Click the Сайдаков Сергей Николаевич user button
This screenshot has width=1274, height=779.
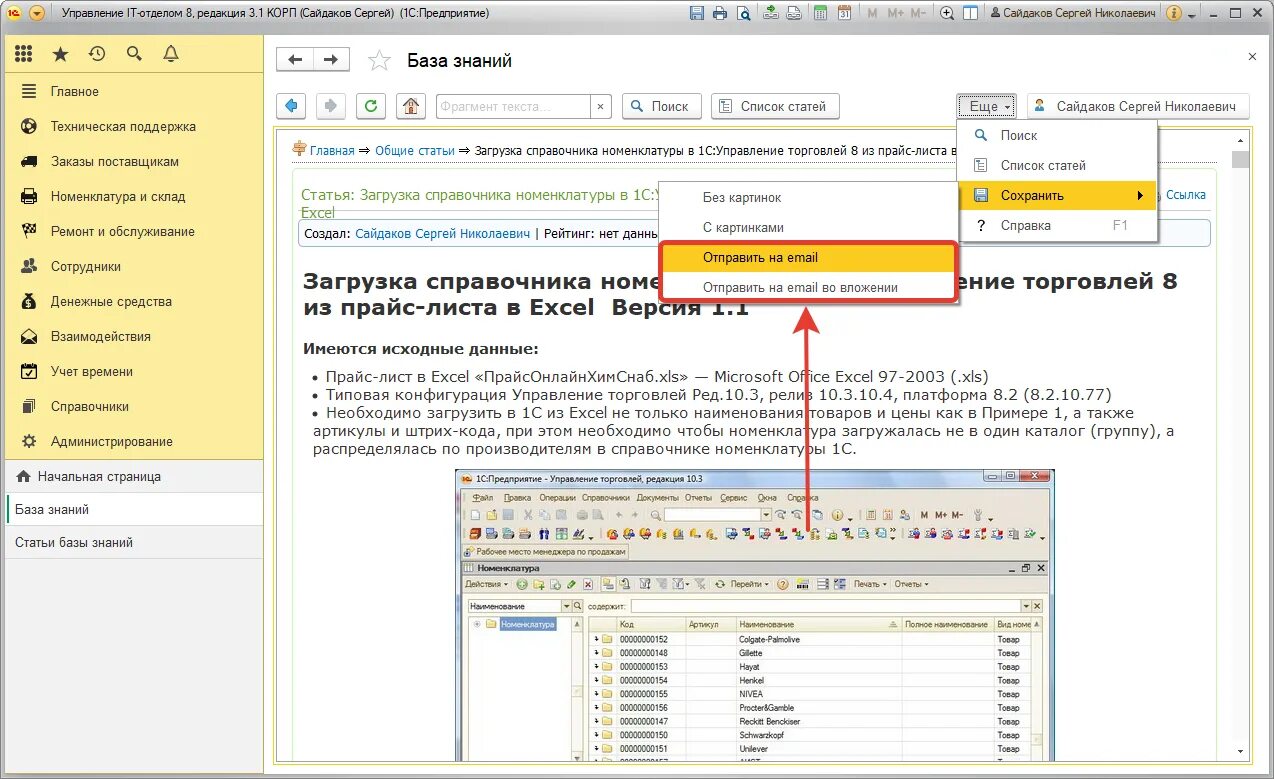tap(1138, 106)
